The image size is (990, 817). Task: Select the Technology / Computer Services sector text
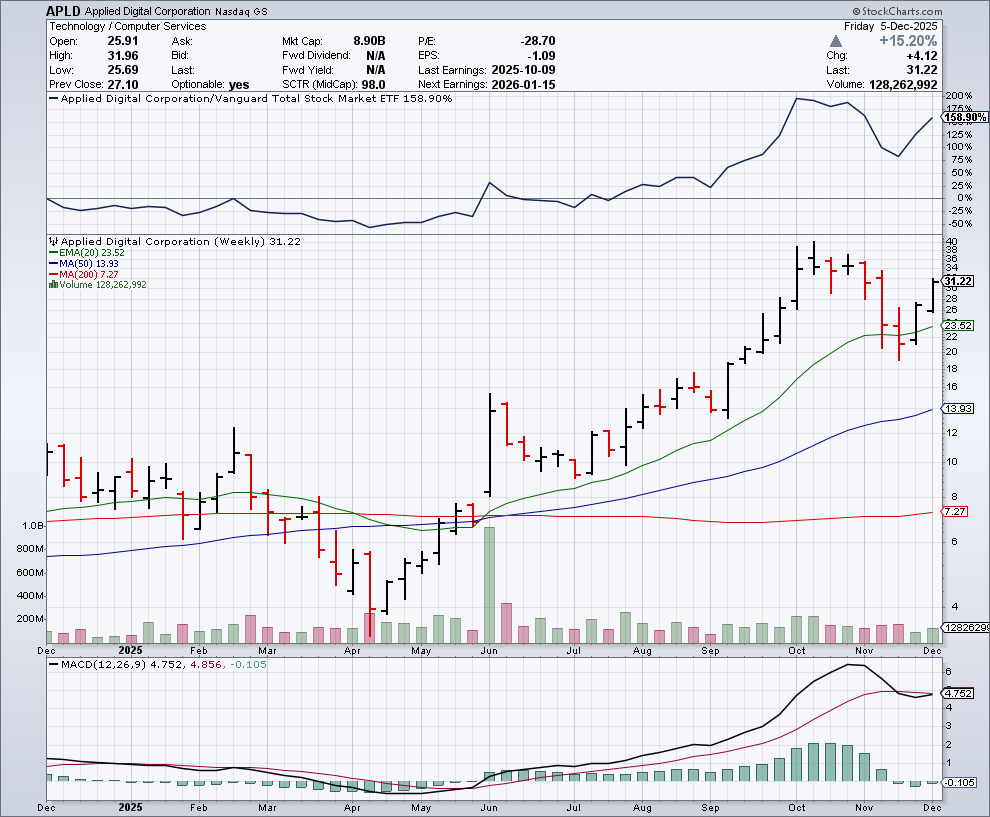pos(128,26)
